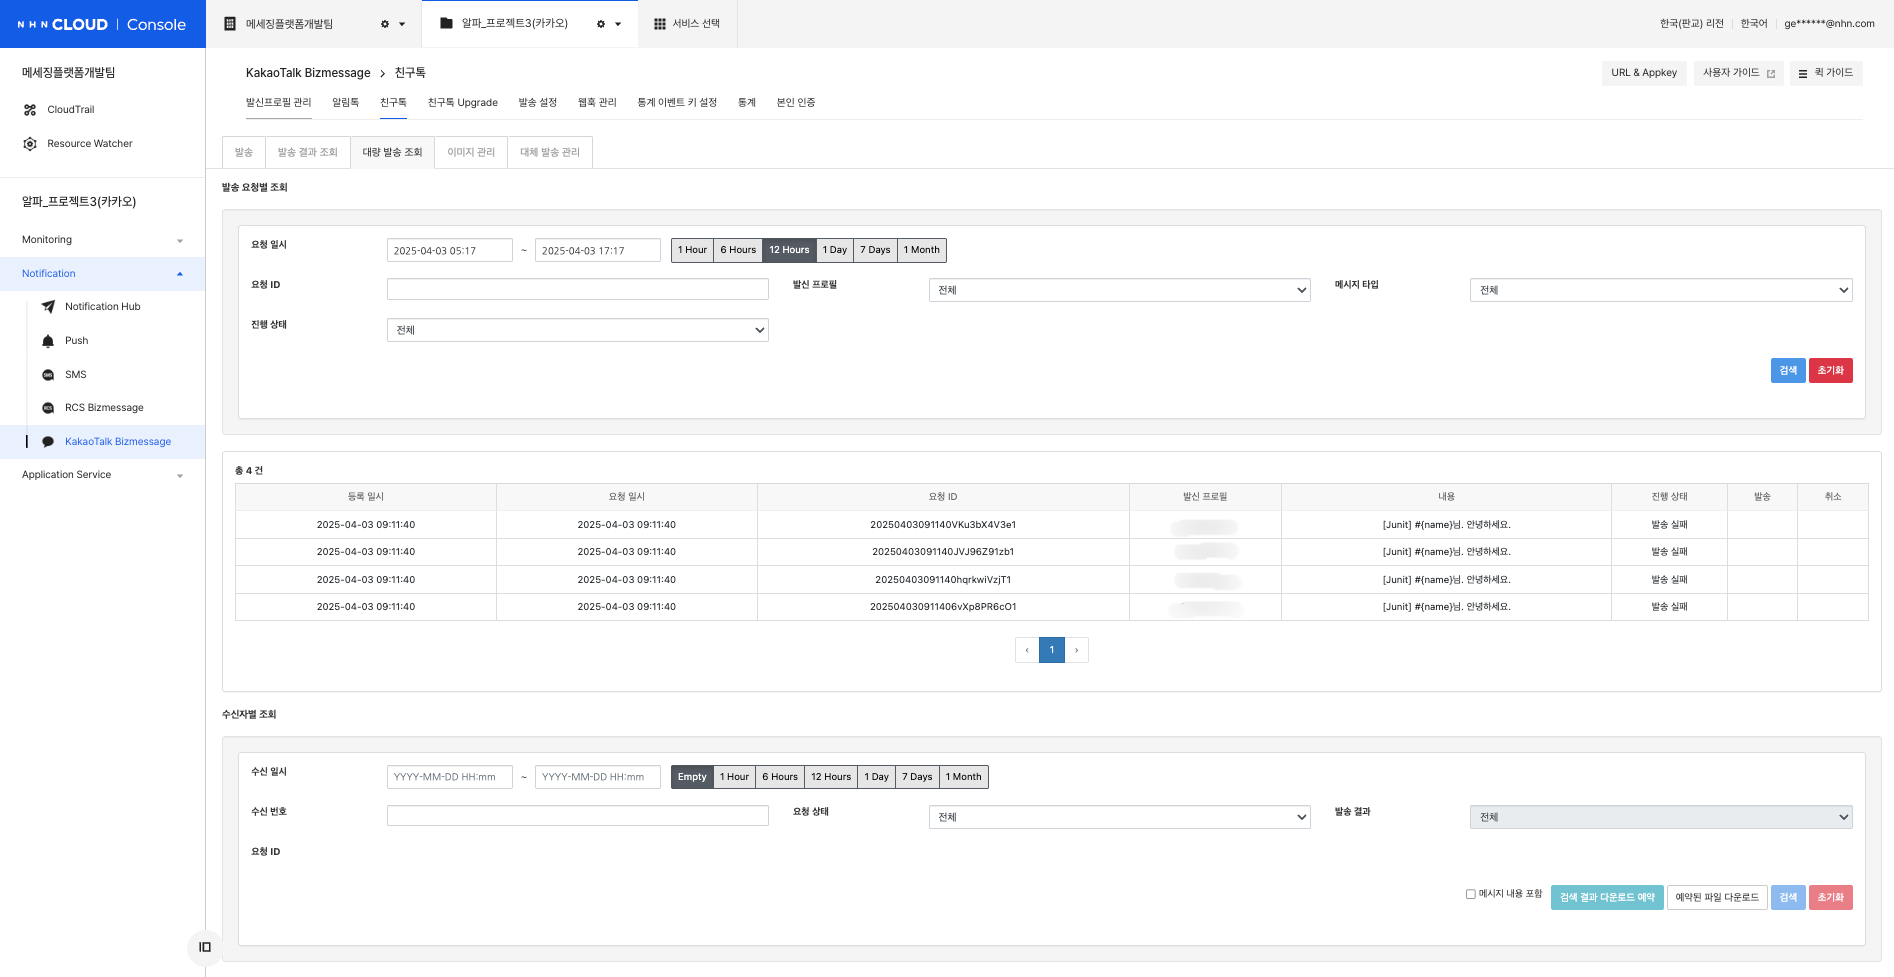Expand Application Service sidebar section

102,475
